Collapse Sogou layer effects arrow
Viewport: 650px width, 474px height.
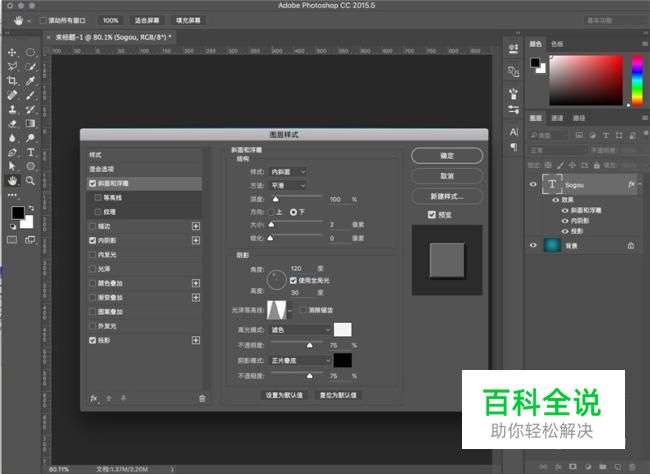click(640, 184)
